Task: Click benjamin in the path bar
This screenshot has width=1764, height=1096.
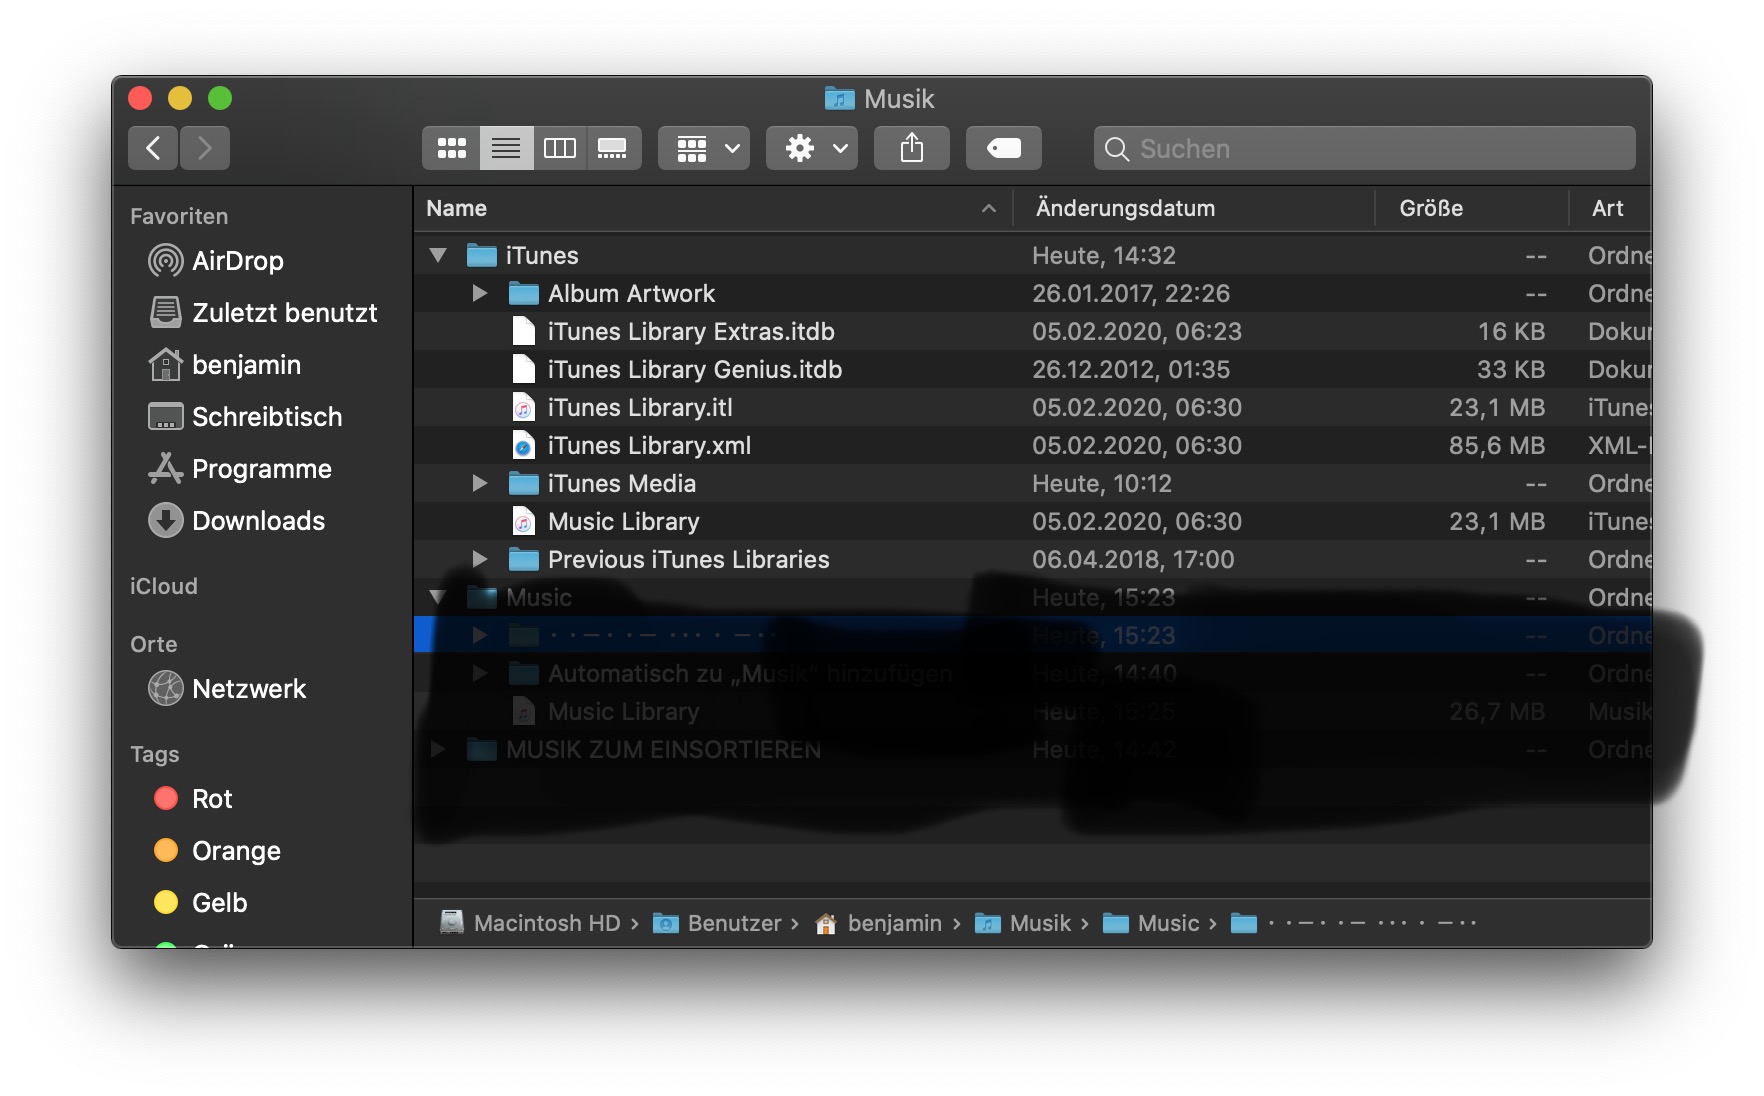Action: 879,923
